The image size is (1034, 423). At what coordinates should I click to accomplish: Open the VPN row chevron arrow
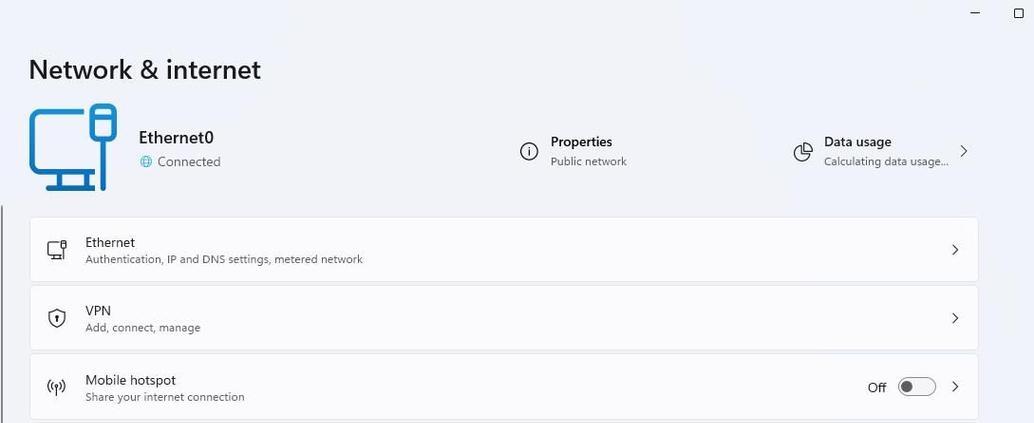(955, 318)
